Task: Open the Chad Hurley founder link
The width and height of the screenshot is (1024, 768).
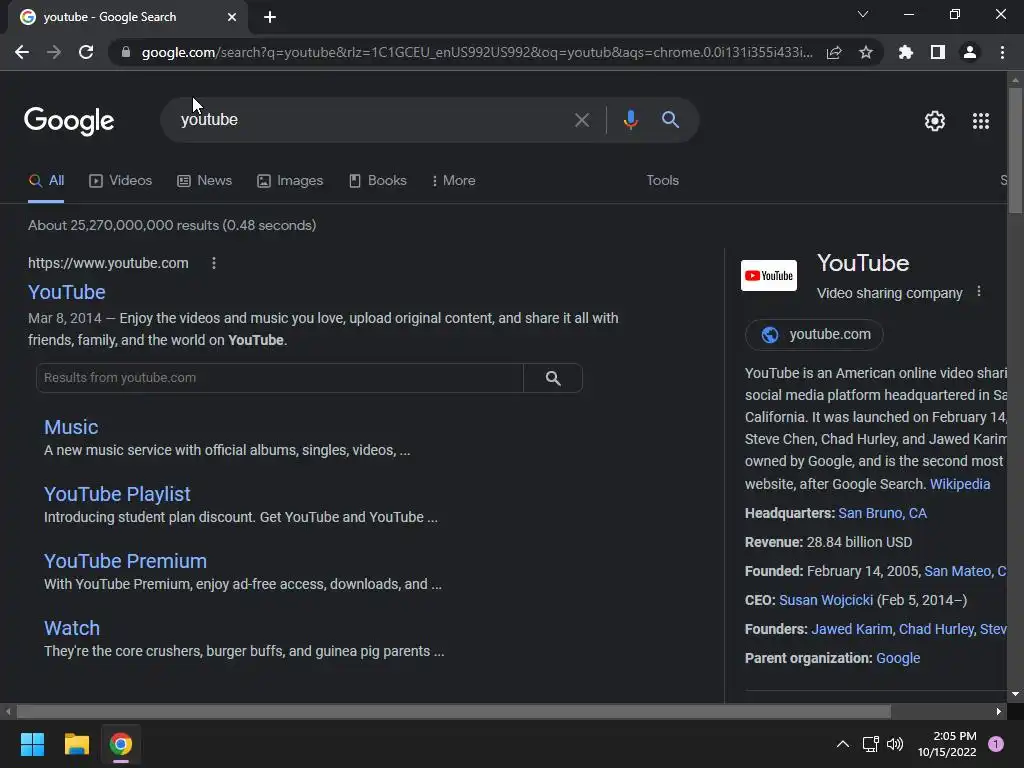Action: (936, 629)
